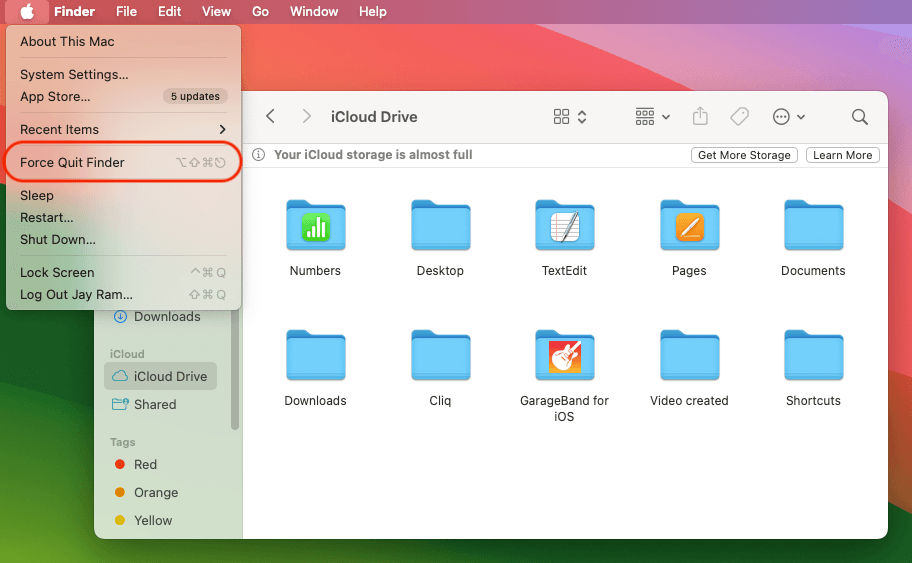Select the Video created folder
912x563 pixels.
point(689,355)
